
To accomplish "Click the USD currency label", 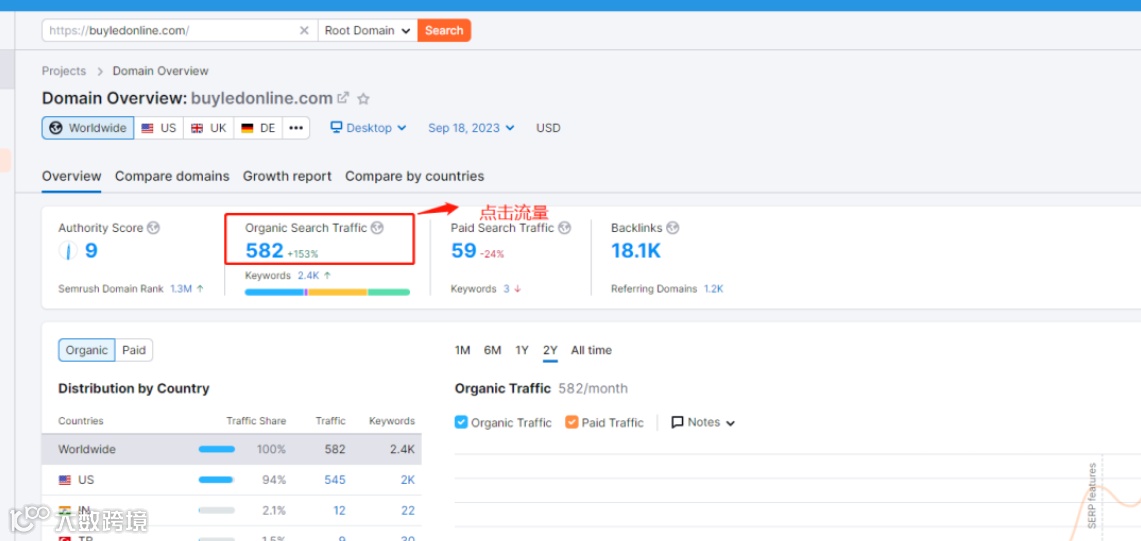I will coord(548,127).
